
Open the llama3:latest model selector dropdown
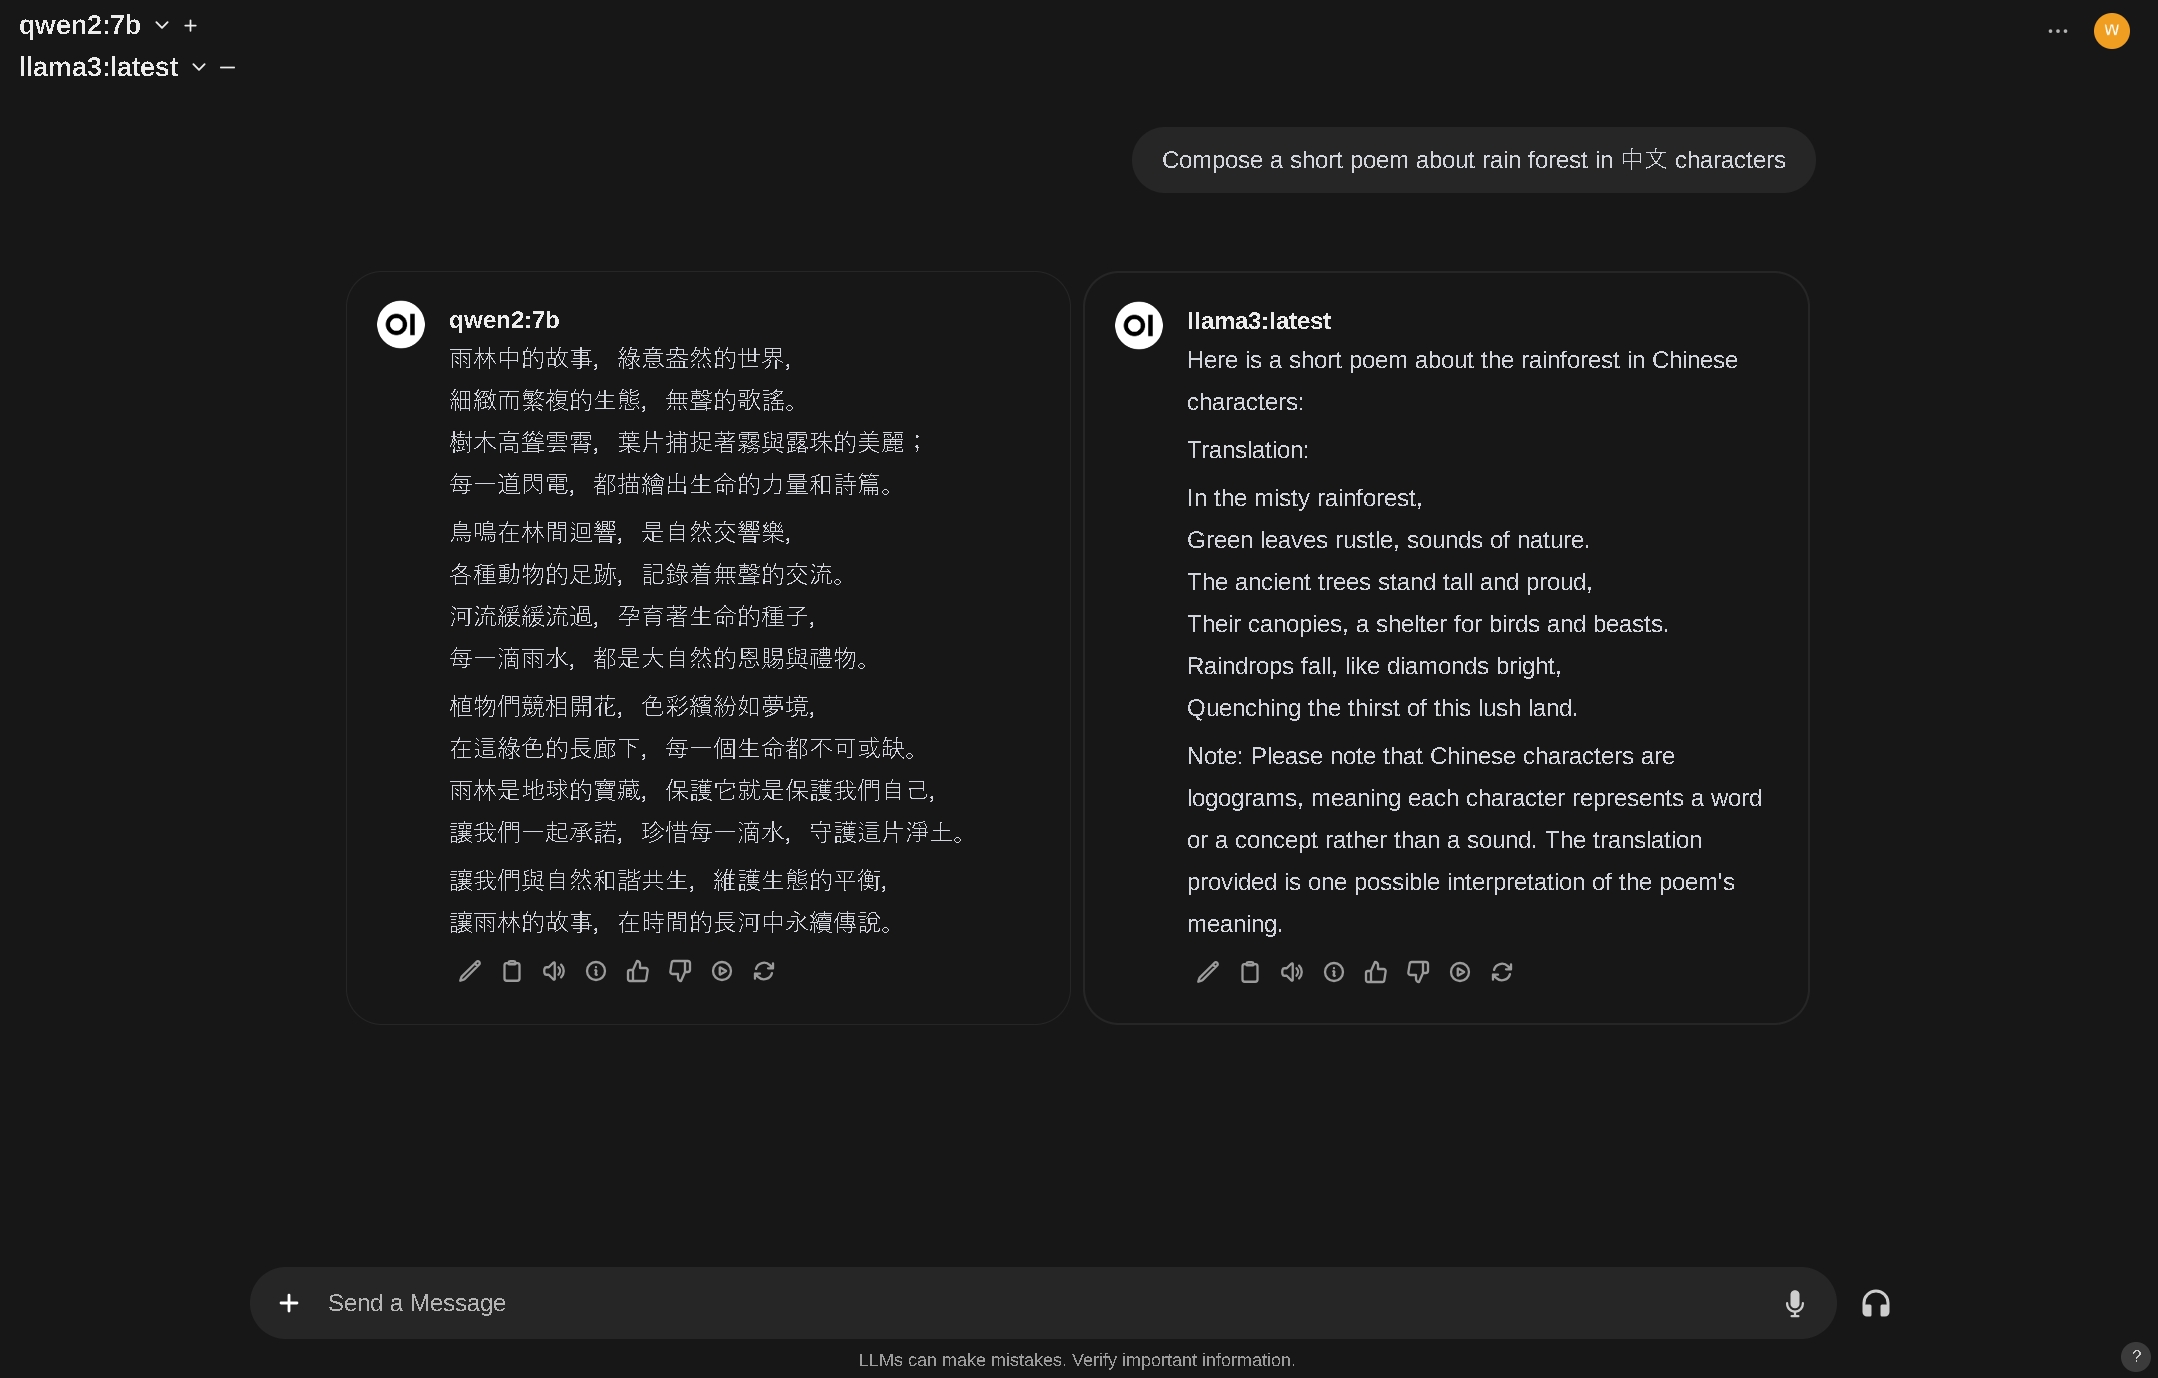tap(198, 67)
